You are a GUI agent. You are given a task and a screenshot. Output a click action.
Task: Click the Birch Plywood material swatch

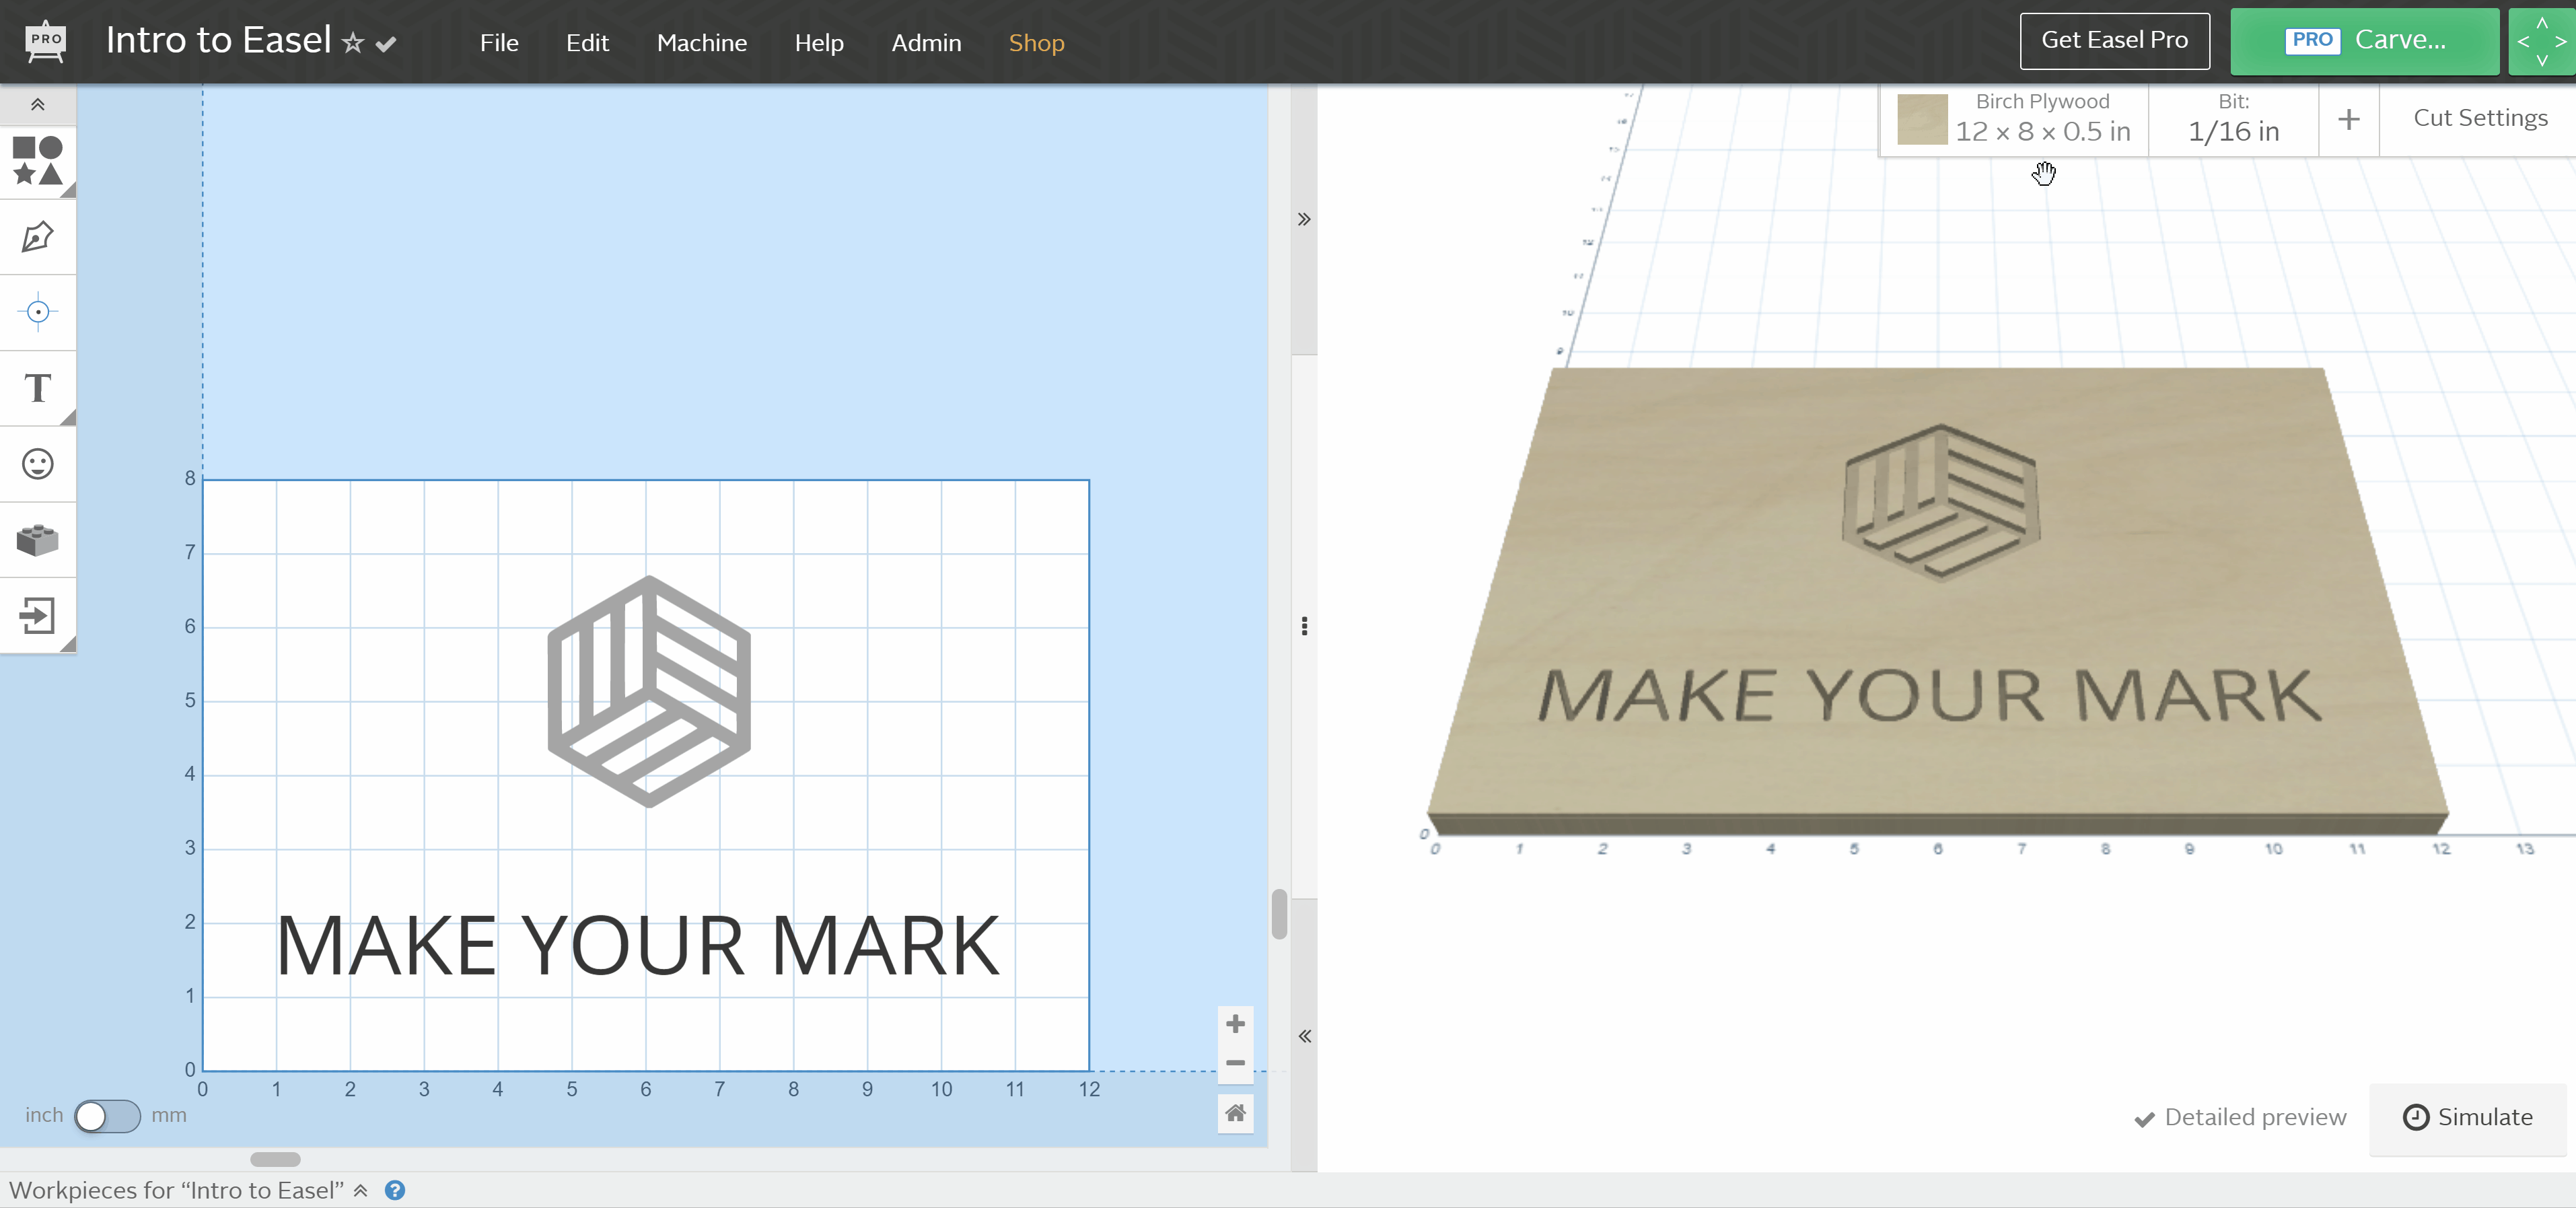tap(1921, 119)
